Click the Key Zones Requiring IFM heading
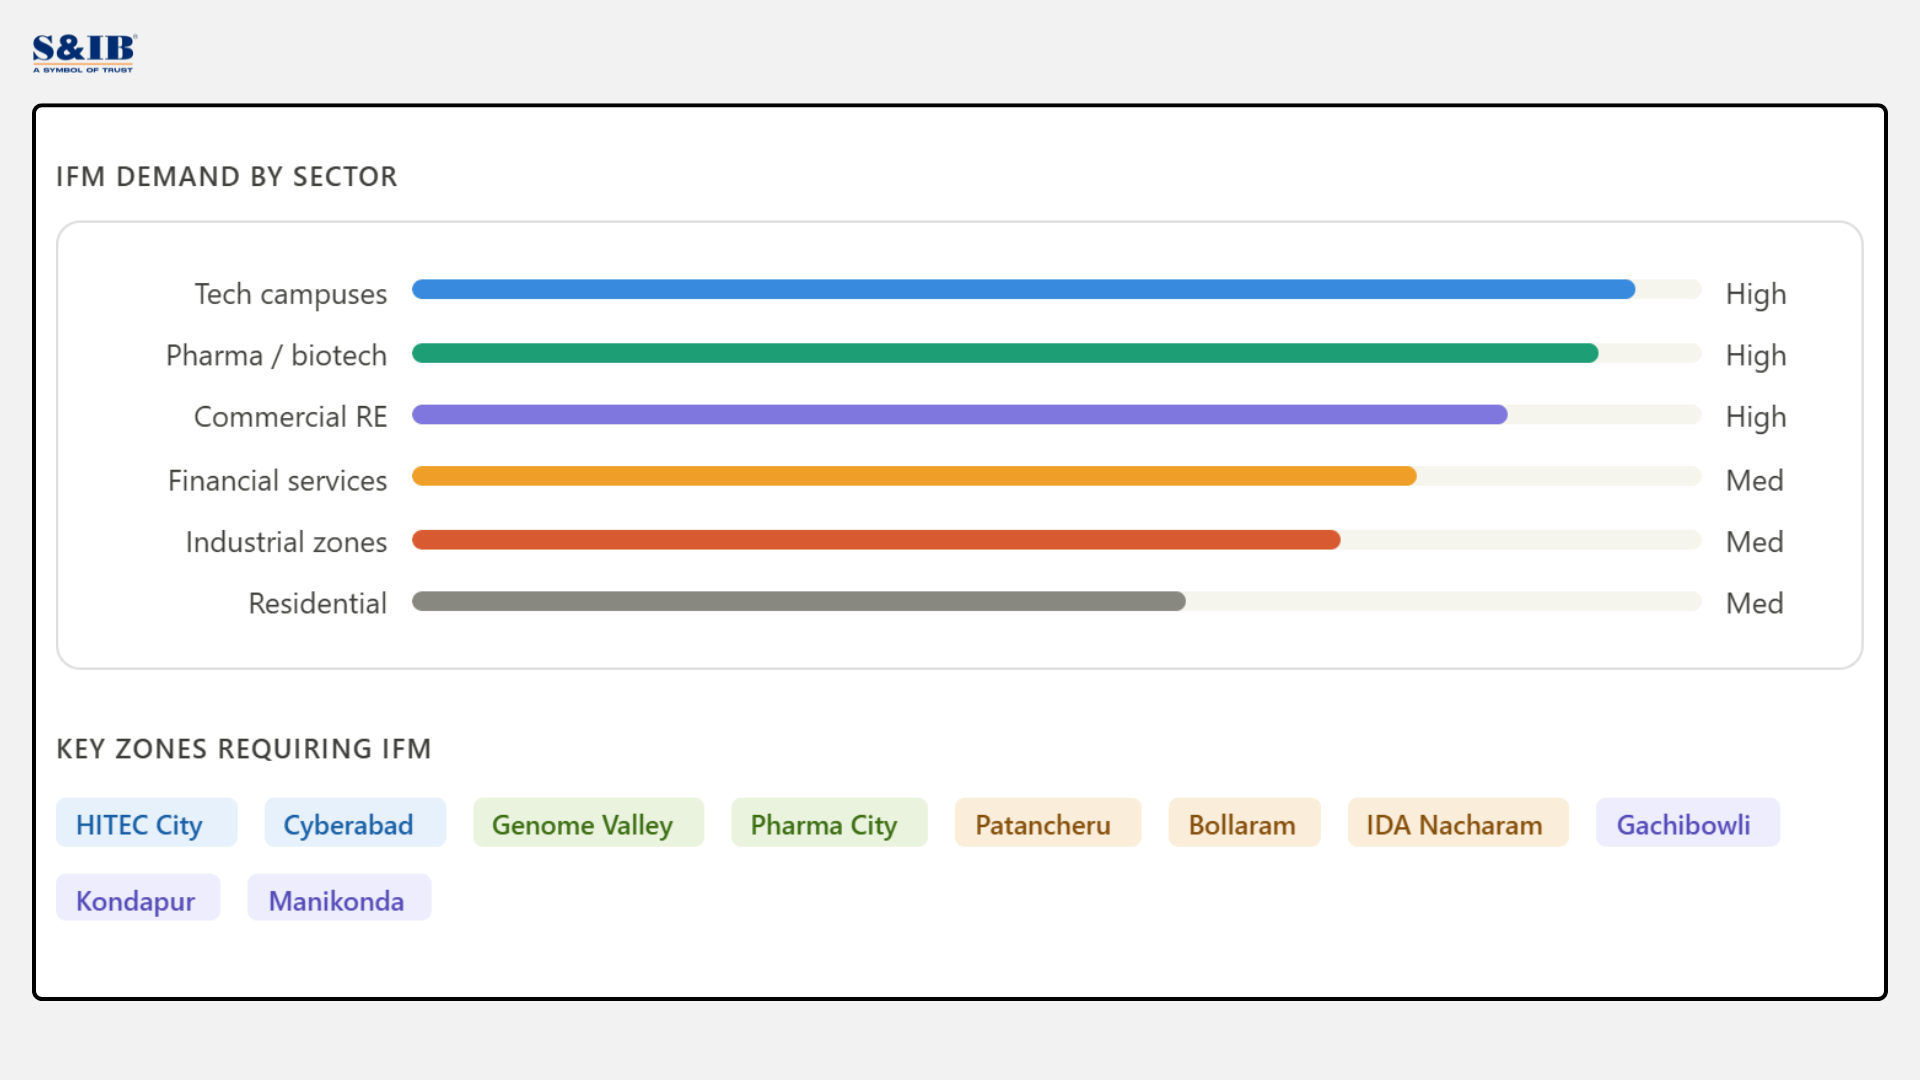 pos(244,749)
